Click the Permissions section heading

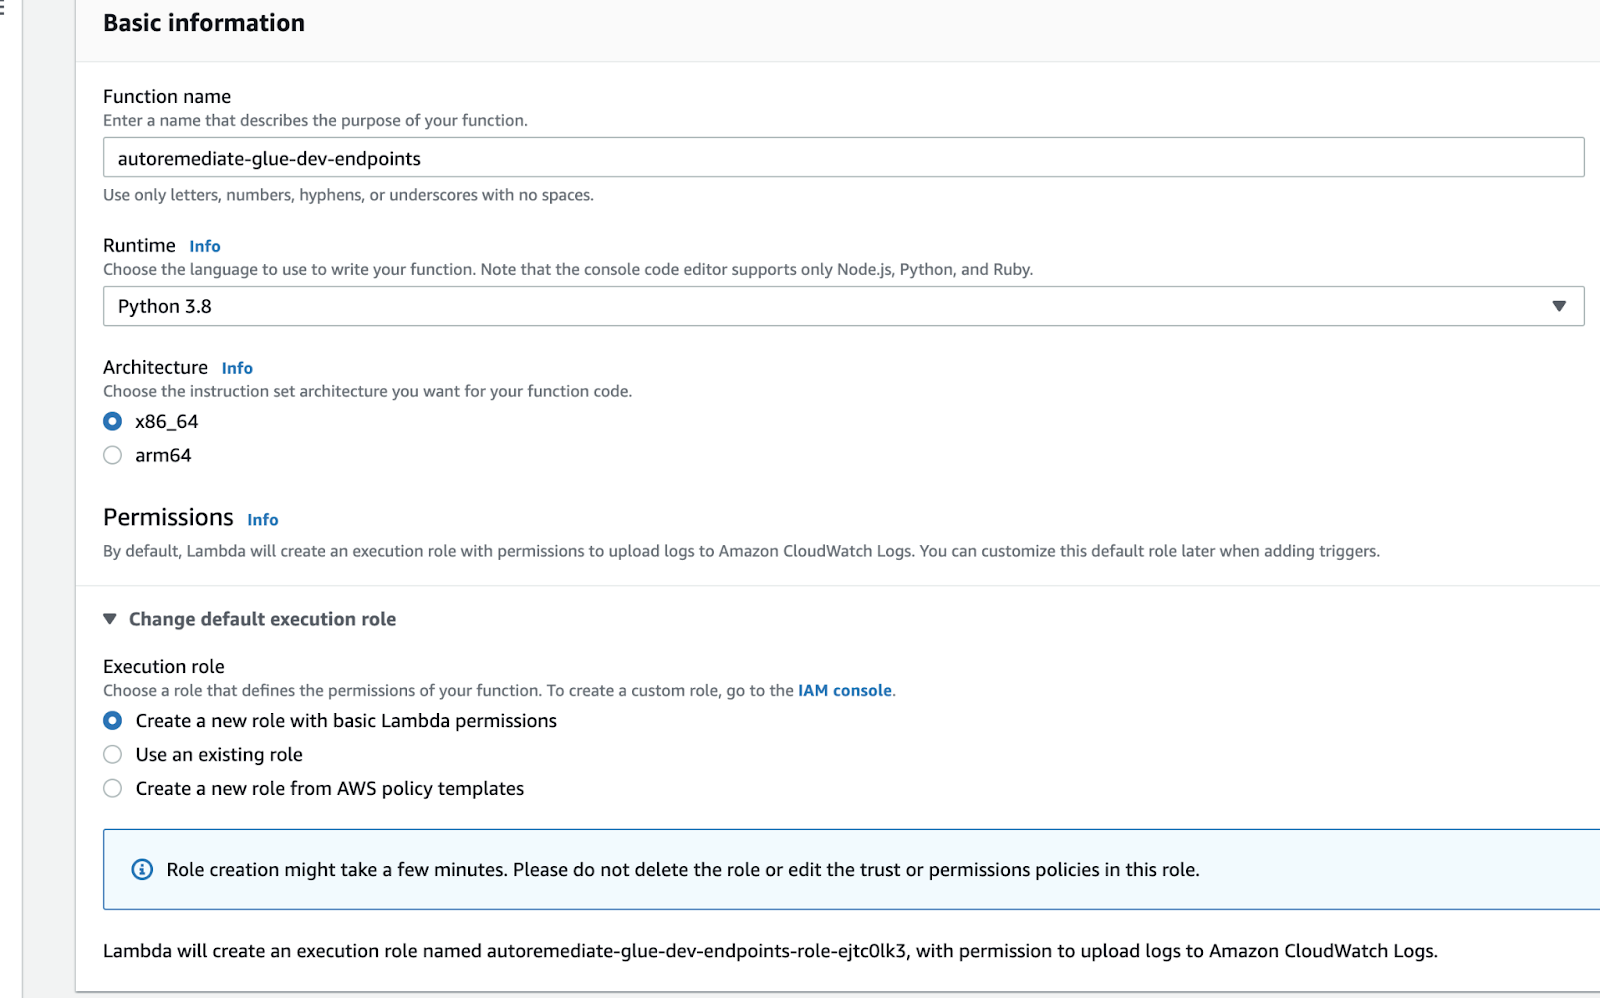click(168, 517)
